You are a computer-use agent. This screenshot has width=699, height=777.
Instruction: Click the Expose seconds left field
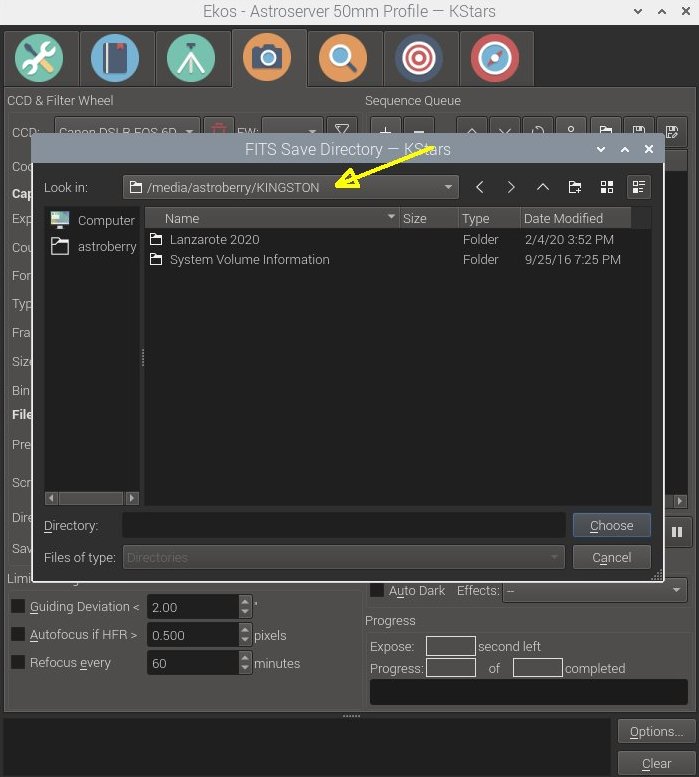(x=451, y=646)
